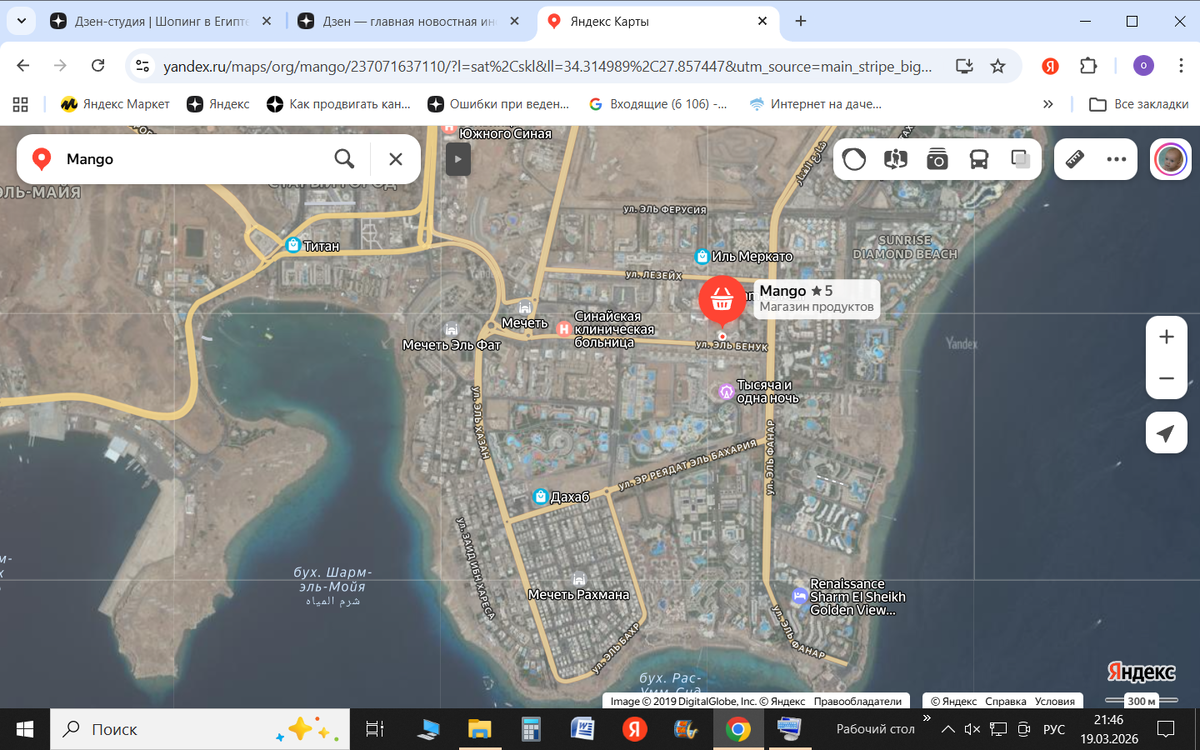Screen dimensions: 1200x750
Task: Click the Яндекс logo on map
Action: click(1141, 671)
